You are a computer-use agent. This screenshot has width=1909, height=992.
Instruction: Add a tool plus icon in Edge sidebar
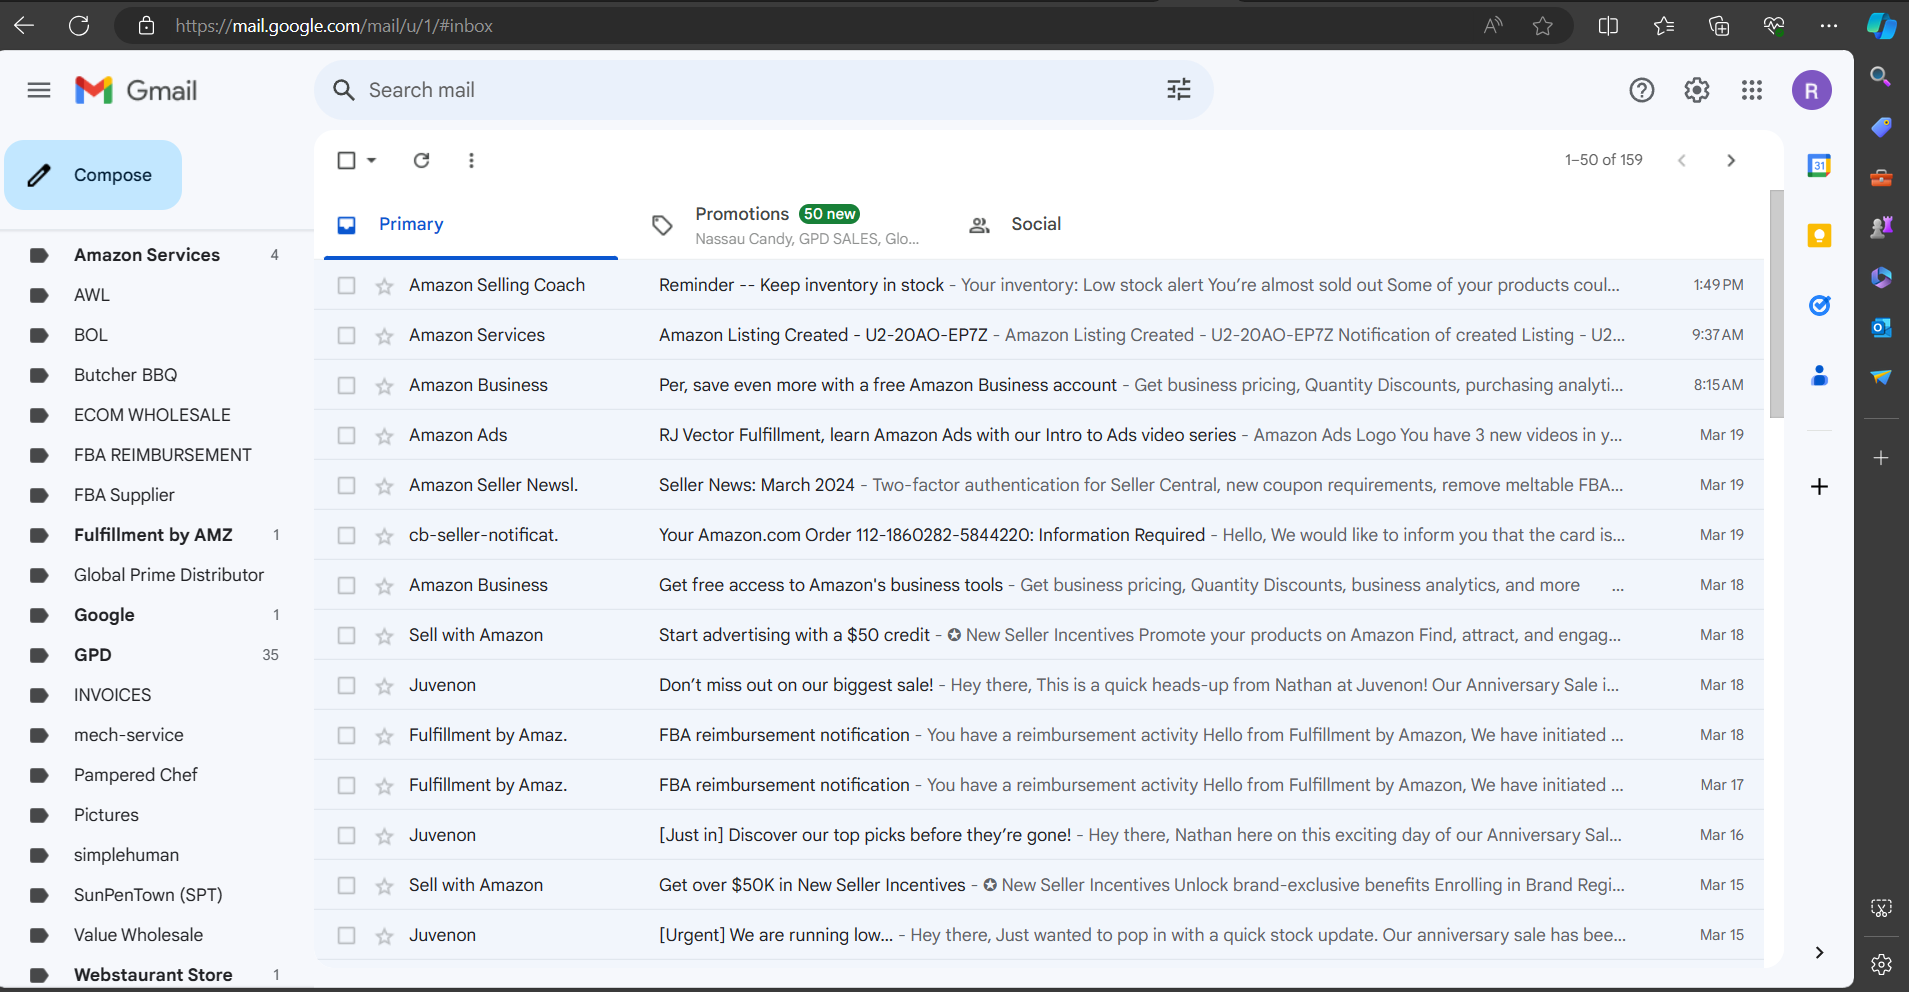coord(1881,458)
